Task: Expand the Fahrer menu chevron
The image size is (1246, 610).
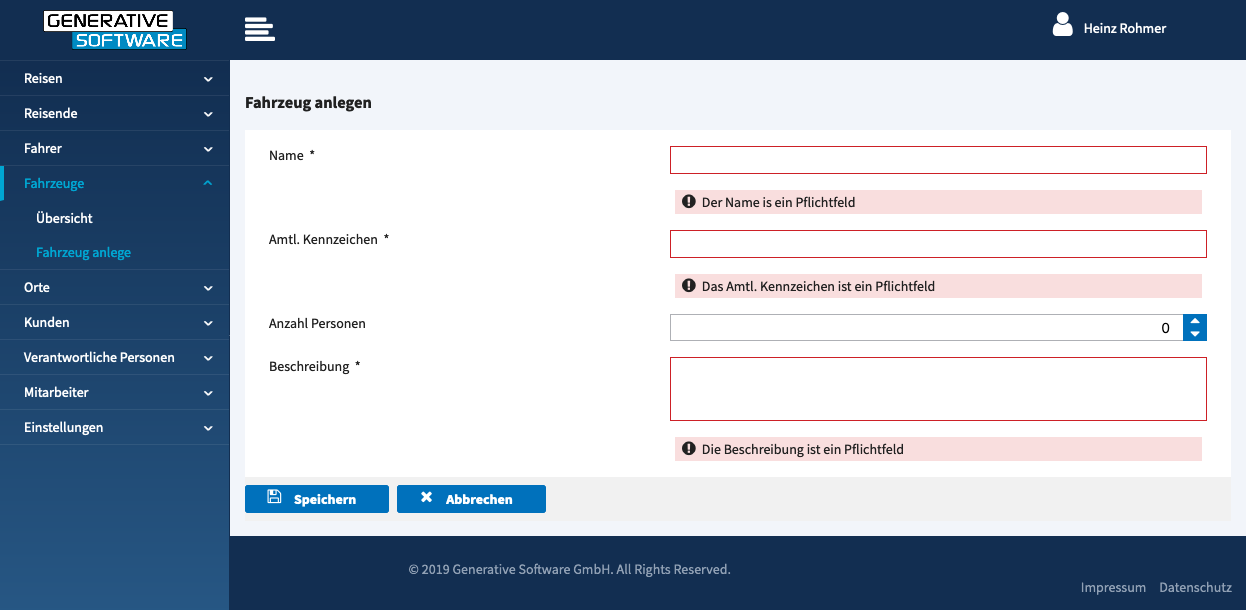Action: coord(208,149)
